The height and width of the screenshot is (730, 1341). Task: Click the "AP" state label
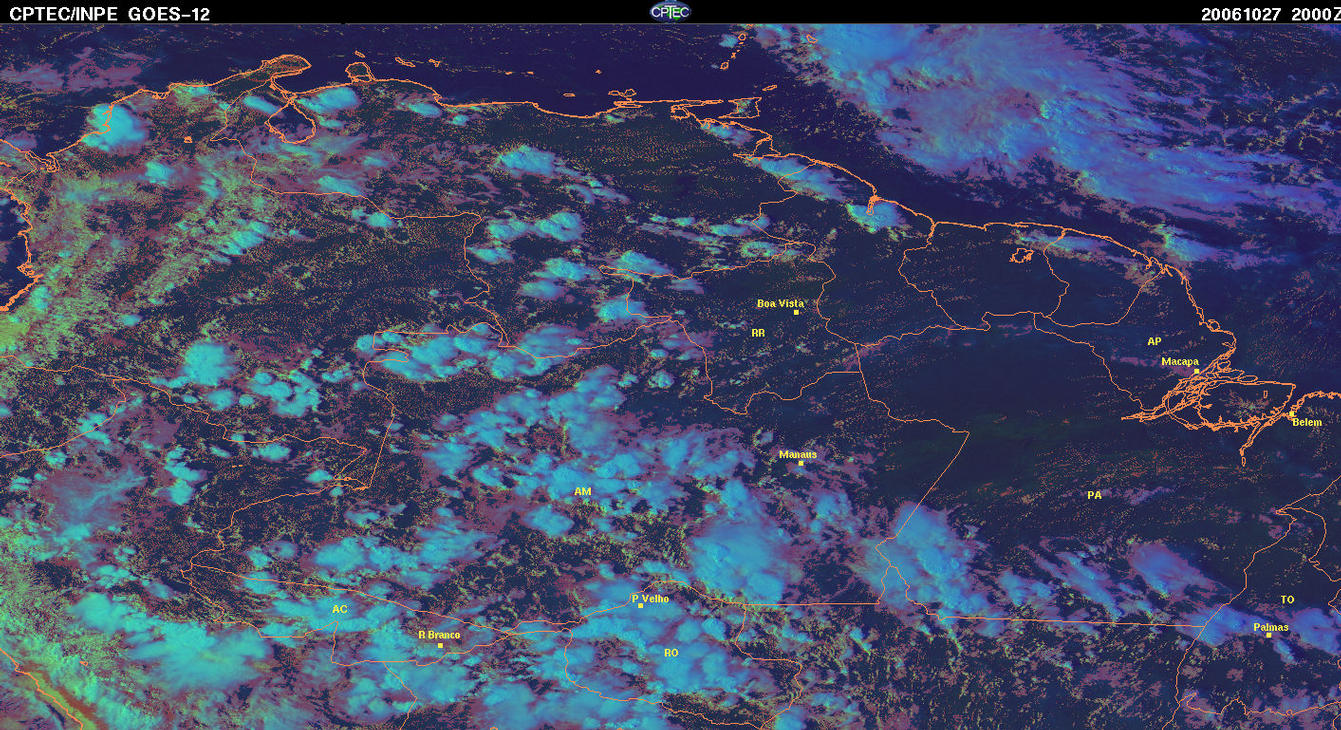tap(1154, 341)
